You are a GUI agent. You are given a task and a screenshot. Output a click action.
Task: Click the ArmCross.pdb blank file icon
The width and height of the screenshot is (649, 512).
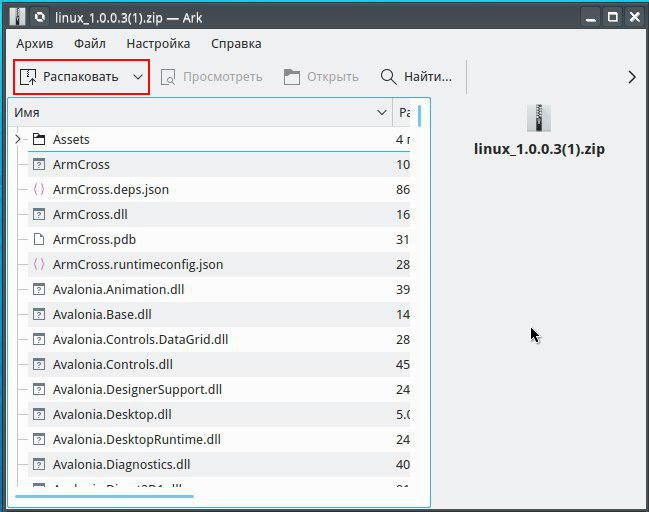point(39,239)
